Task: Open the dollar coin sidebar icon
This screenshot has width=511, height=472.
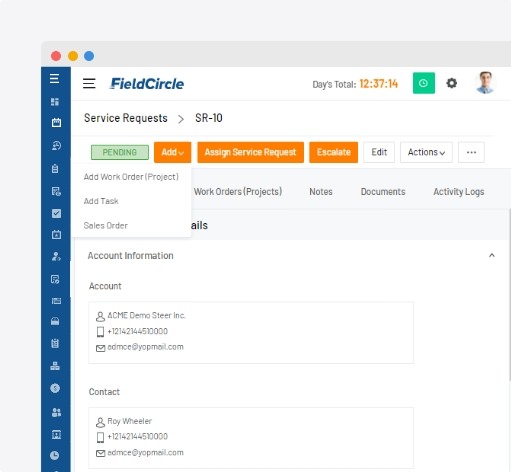Action: pos(55,388)
